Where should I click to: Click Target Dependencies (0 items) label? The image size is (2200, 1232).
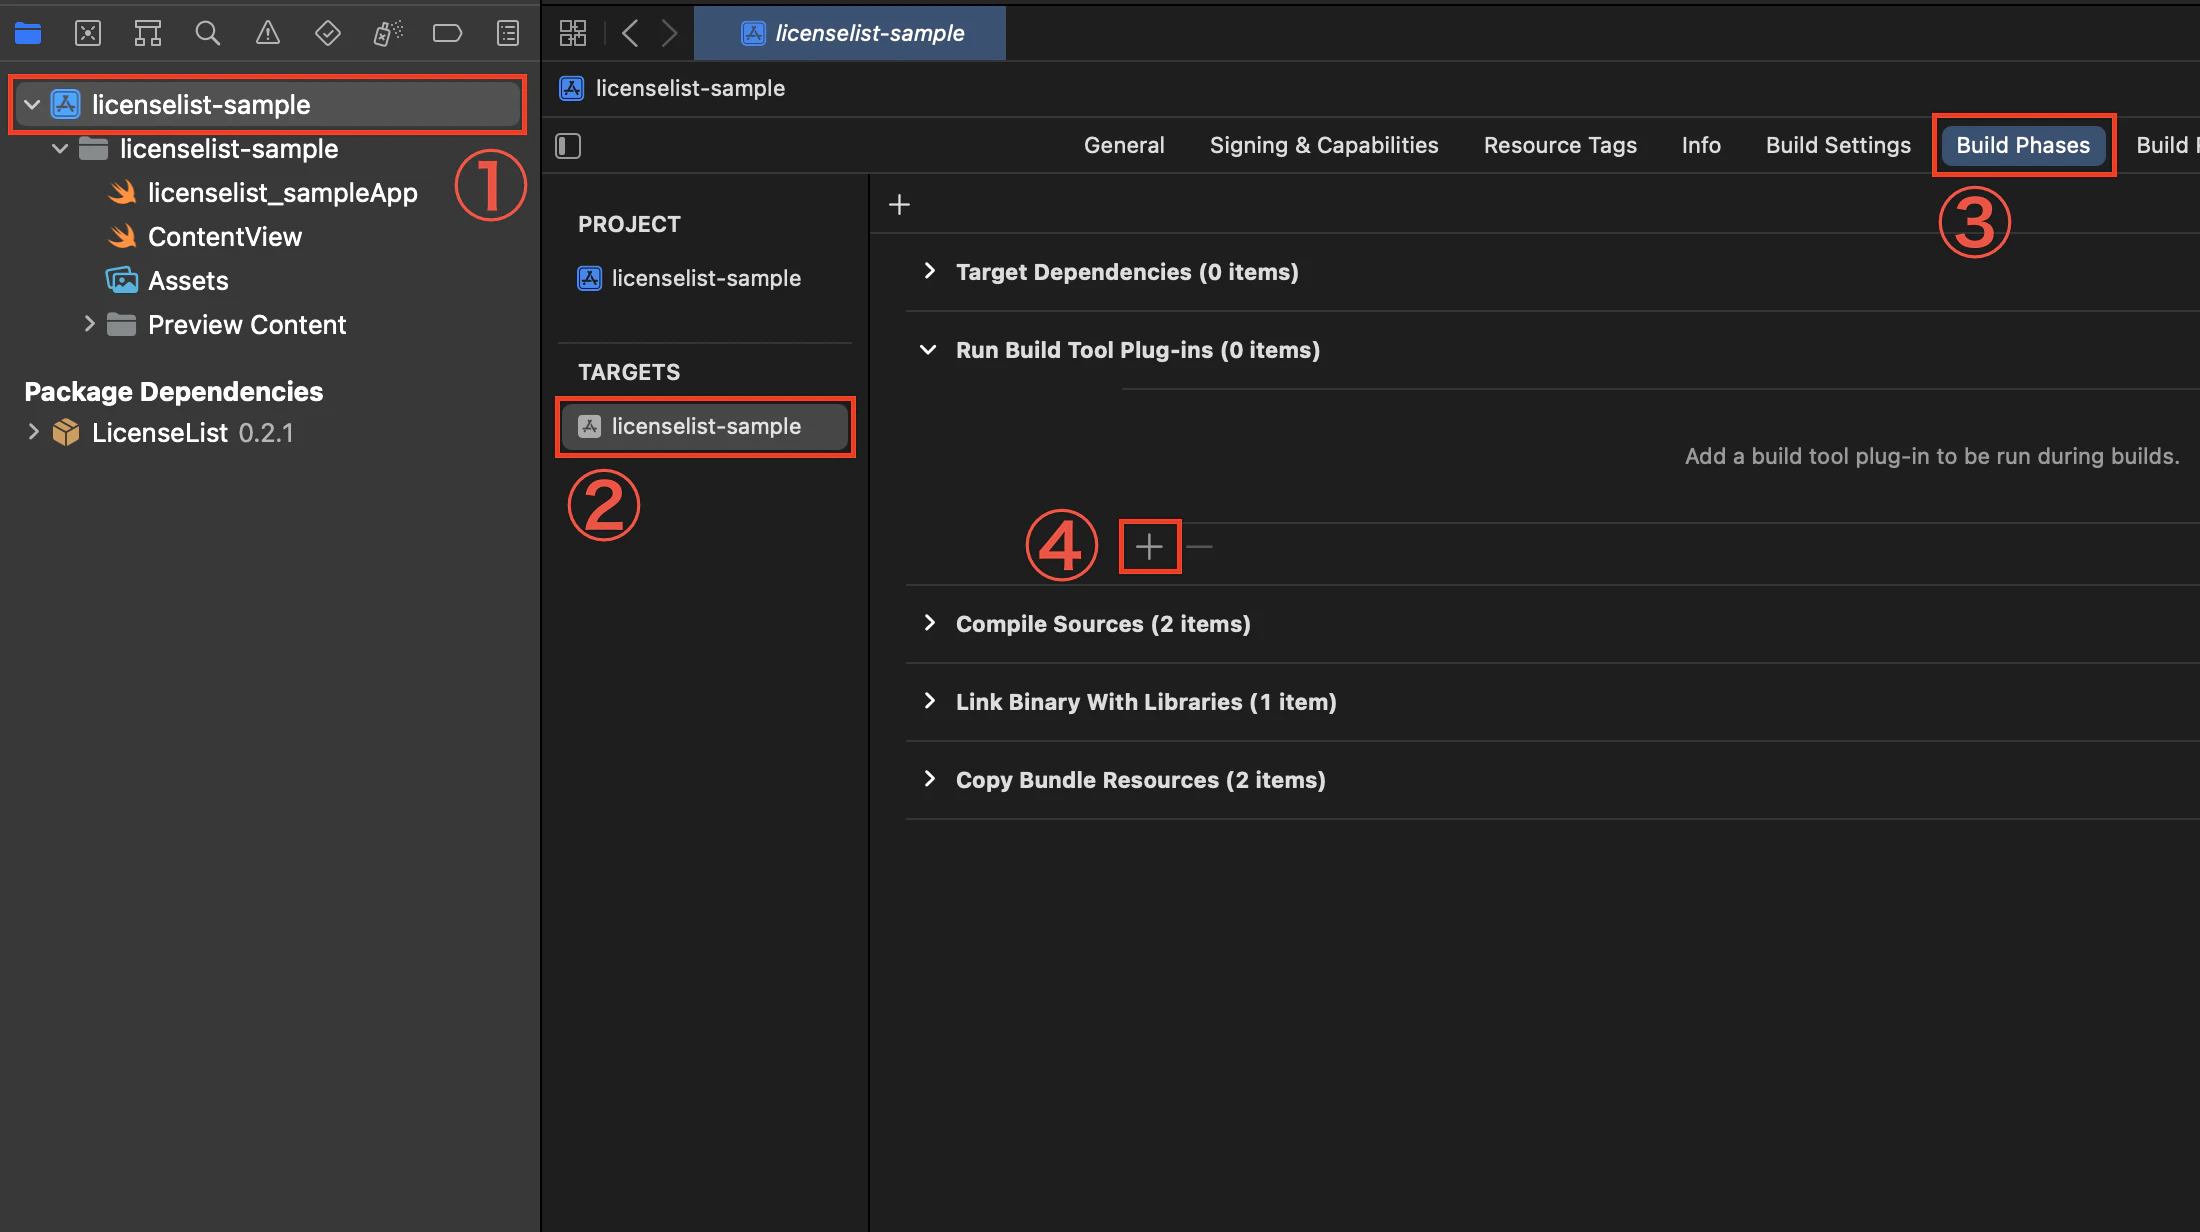(x=1127, y=272)
